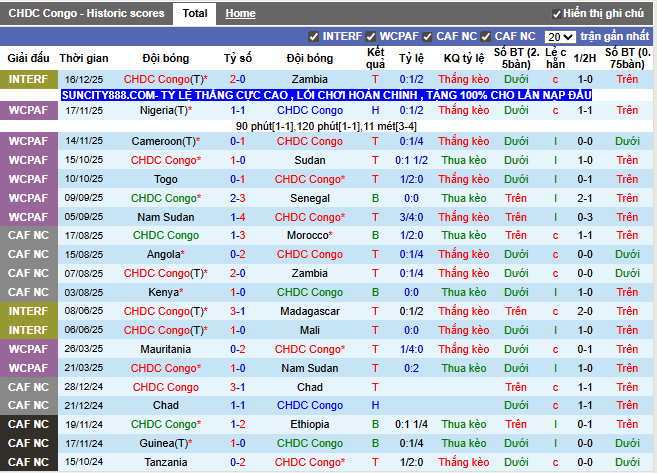657x473 pixels.
Task: Select the '1/2H' column header
Action: (x=585, y=58)
